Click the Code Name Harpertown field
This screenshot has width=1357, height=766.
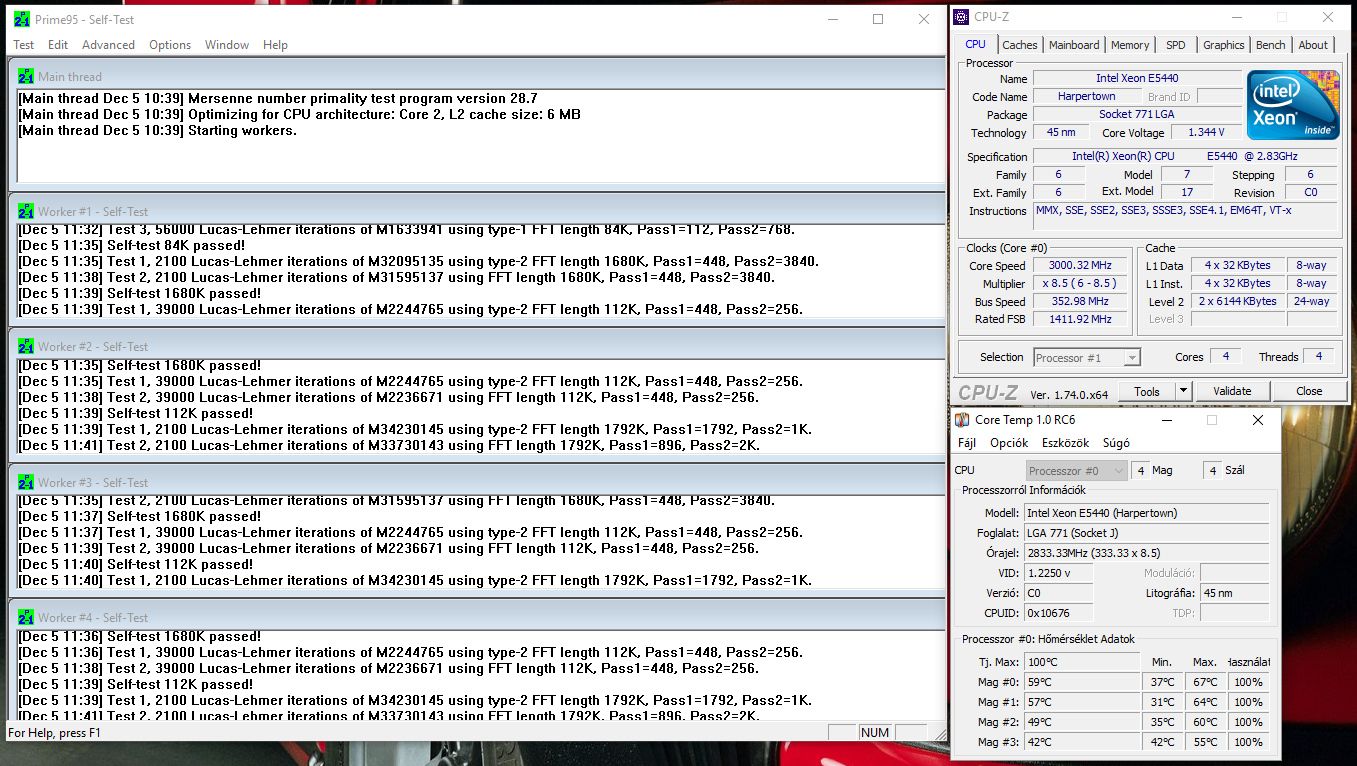point(1087,96)
